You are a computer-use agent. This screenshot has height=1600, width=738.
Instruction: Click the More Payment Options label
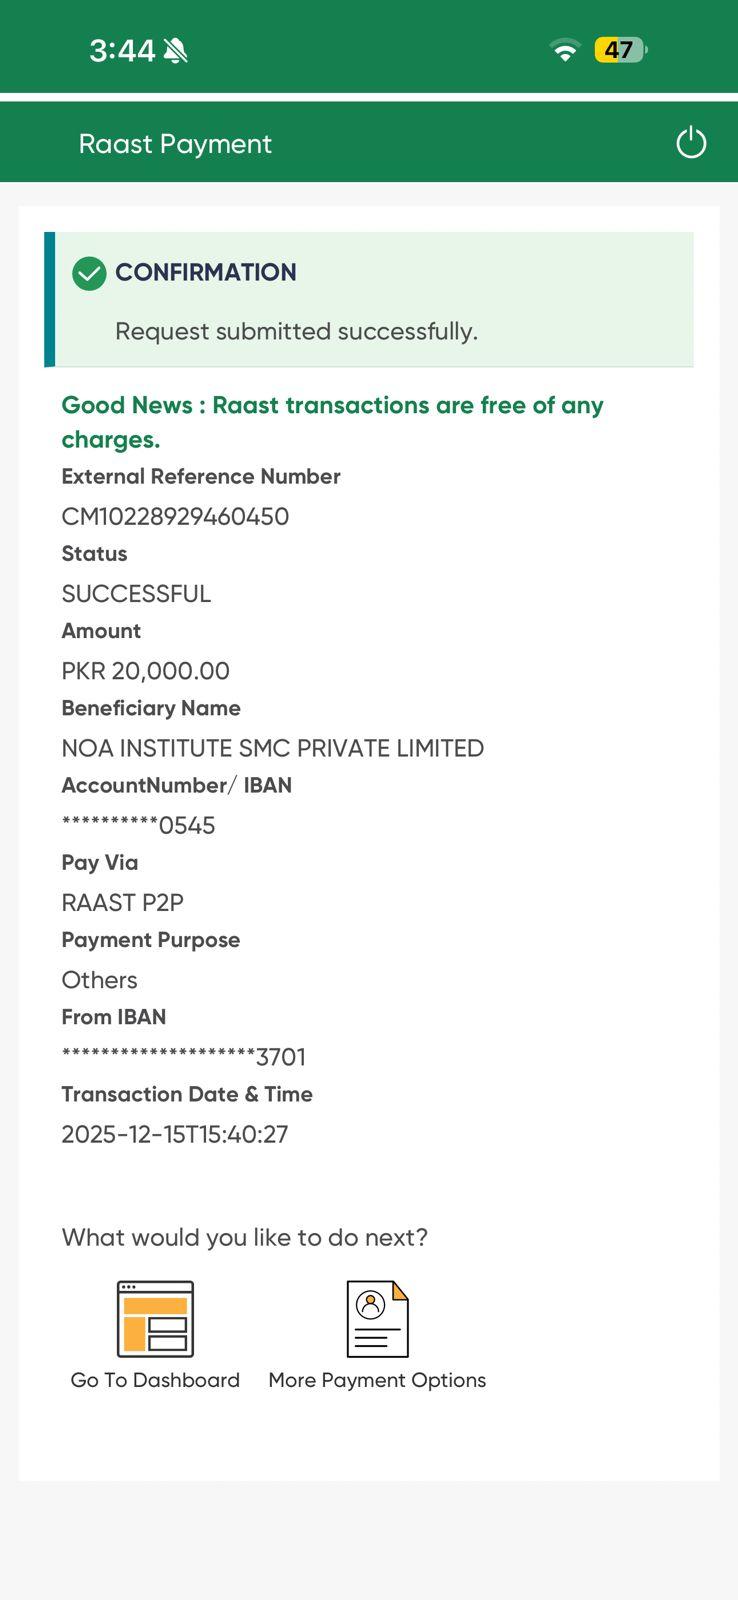(377, 1380)
